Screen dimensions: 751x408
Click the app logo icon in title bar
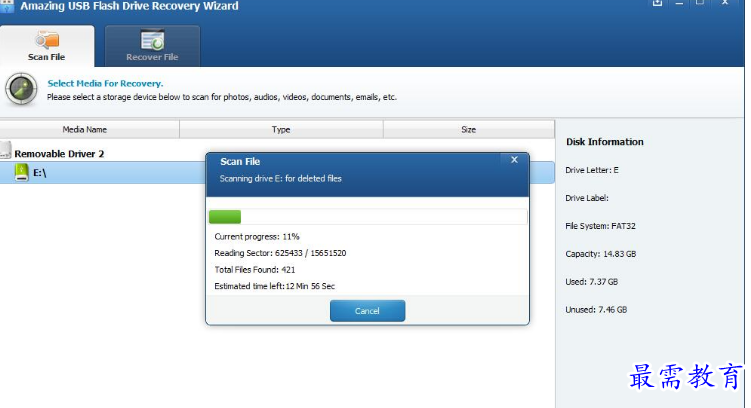click(x=7, y=6)
